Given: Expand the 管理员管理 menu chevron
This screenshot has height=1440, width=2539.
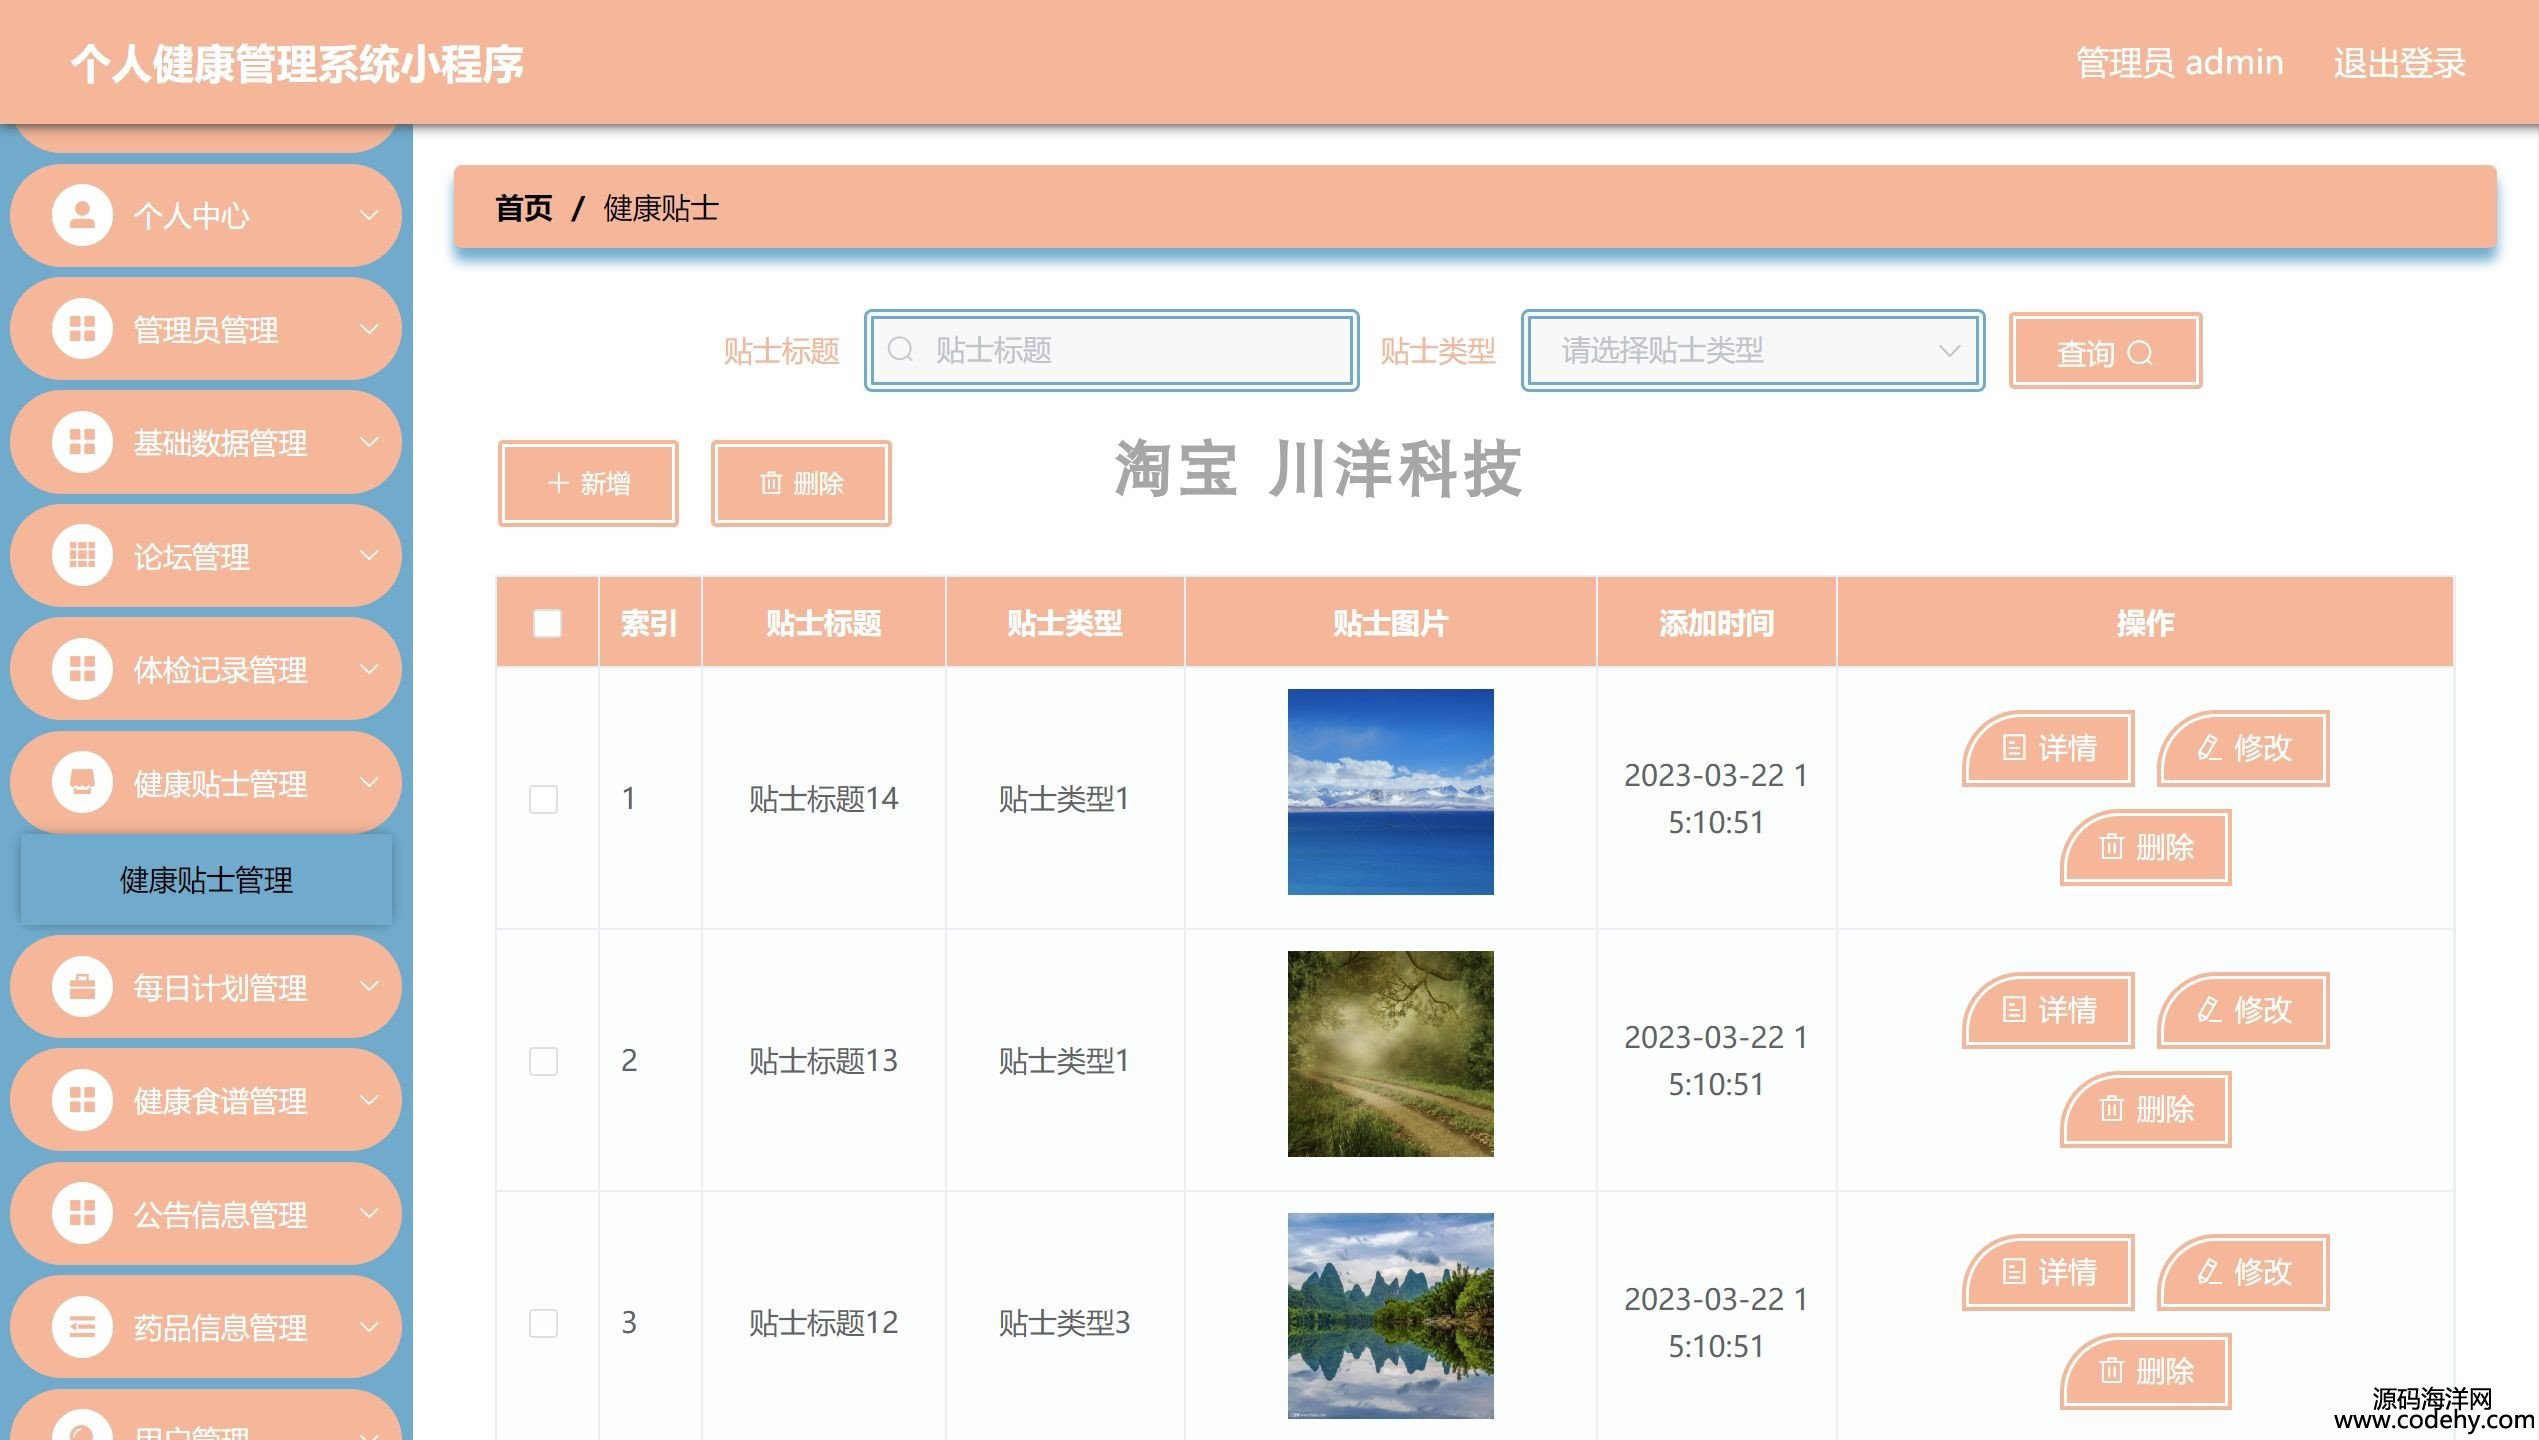Looking at the screenshot, I should coord(369,329).
